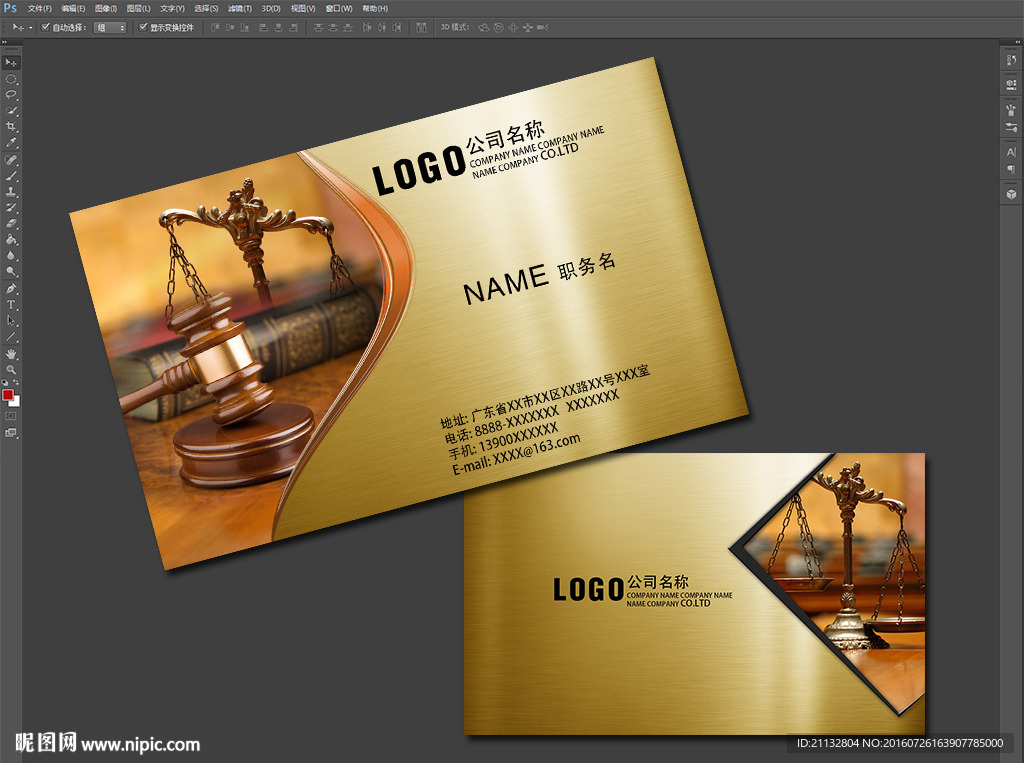
Task: Select the Hand tool
Action: coord(11,354)
